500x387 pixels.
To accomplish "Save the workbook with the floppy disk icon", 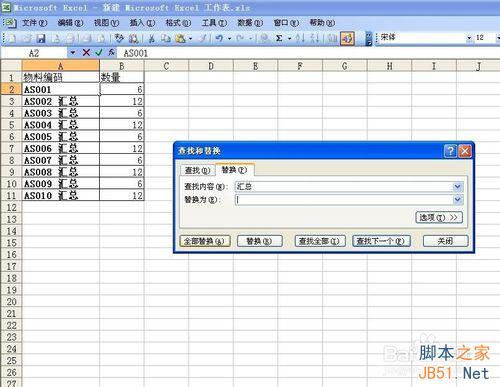I will 41,38.
